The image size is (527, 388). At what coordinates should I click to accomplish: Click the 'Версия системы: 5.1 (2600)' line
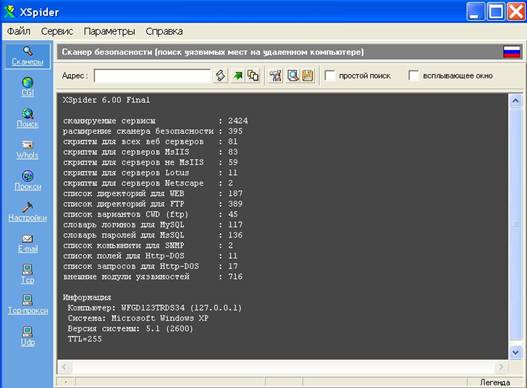point(130,329)
